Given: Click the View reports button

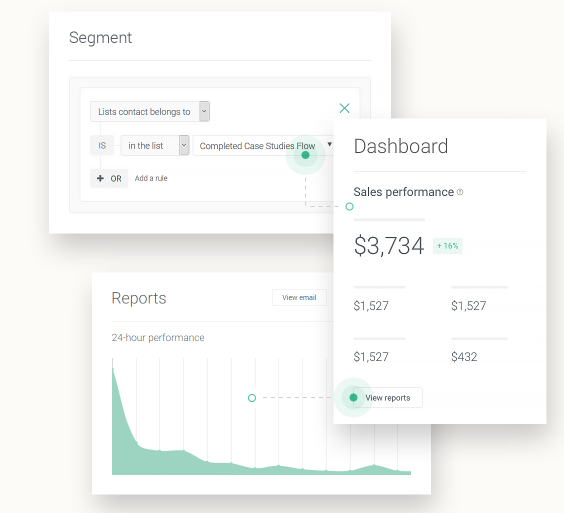Looking at the screenshot, I should 388,398.
